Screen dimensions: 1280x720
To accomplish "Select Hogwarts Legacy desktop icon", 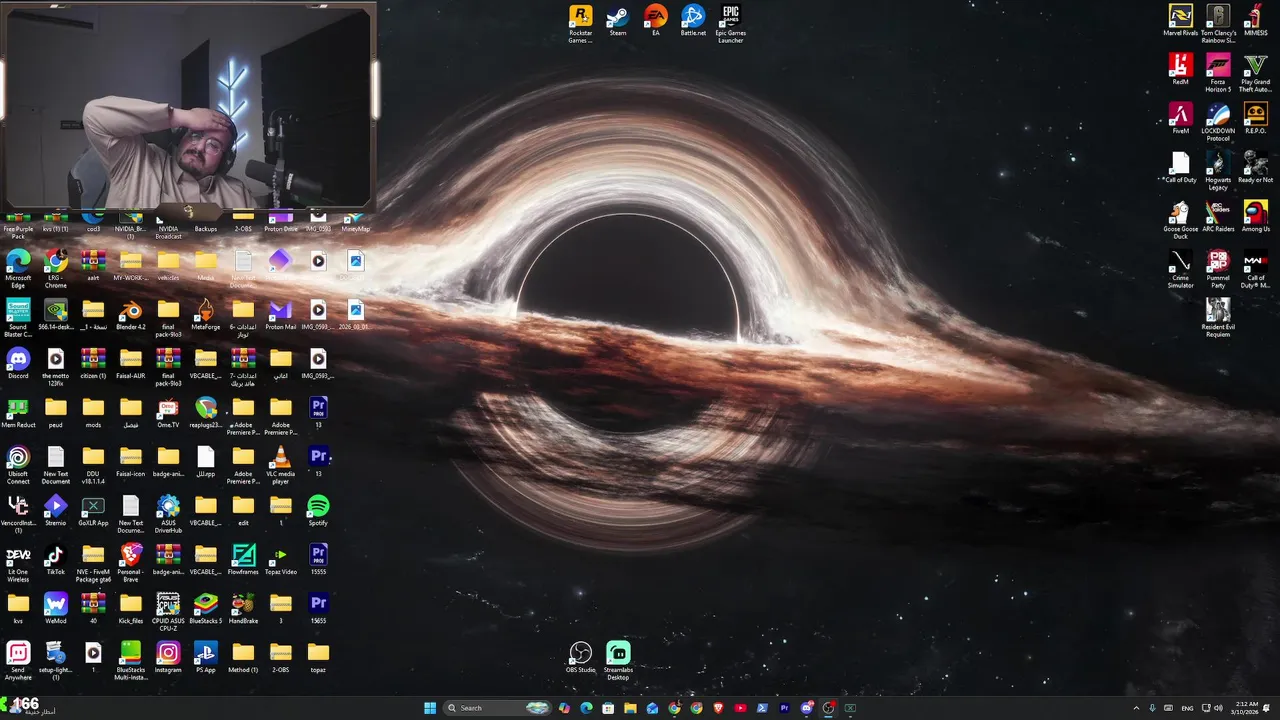I will pos(1217,170).
